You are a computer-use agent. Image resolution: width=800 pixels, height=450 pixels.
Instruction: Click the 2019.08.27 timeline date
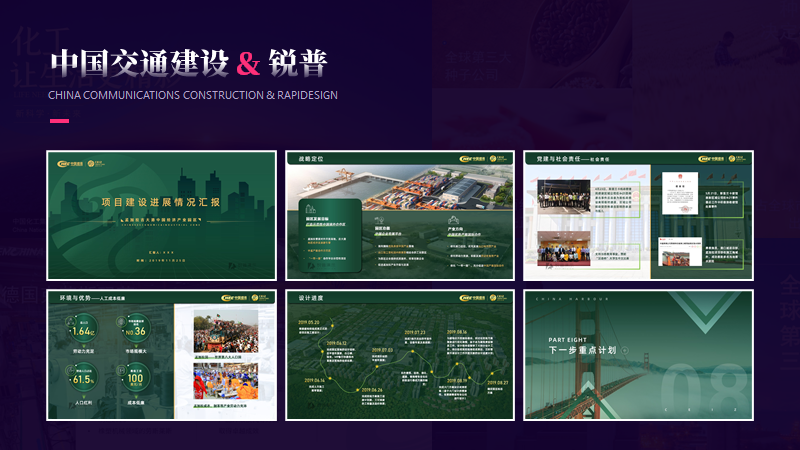497,382
